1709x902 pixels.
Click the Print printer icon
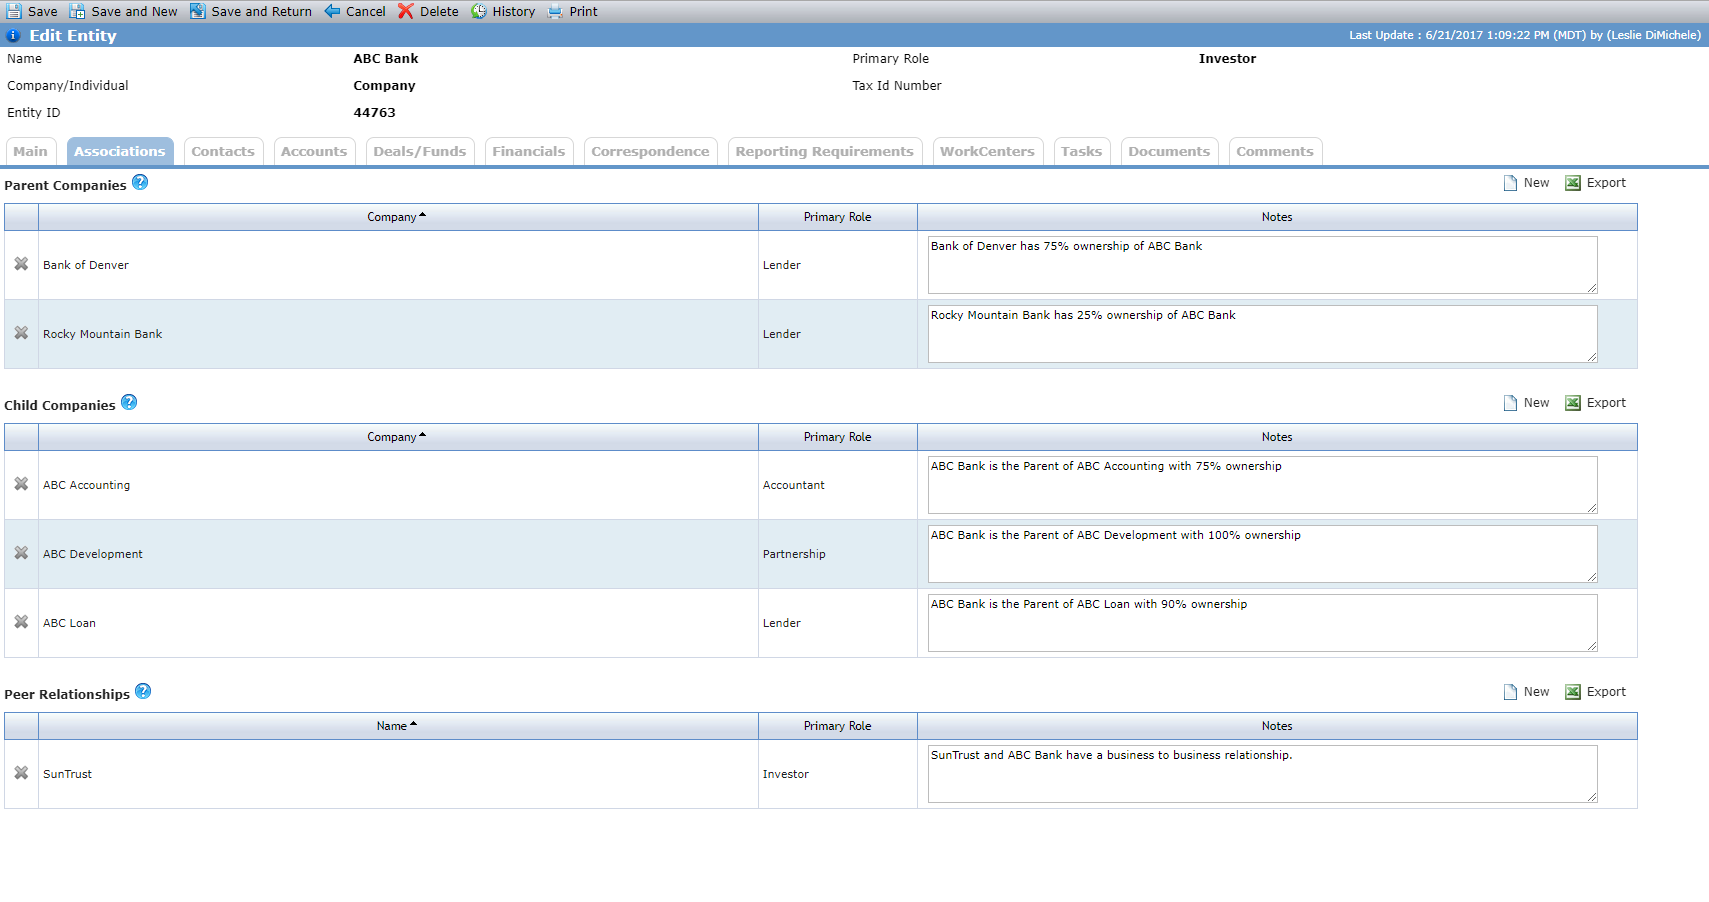(x=555, y=11)
